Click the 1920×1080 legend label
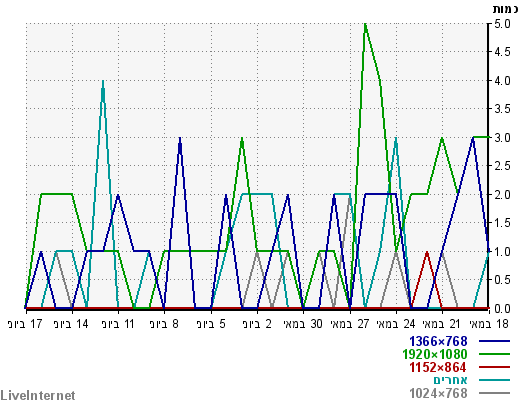The height and width of the screenshot is (405, 520). click(x=435, y=354)
